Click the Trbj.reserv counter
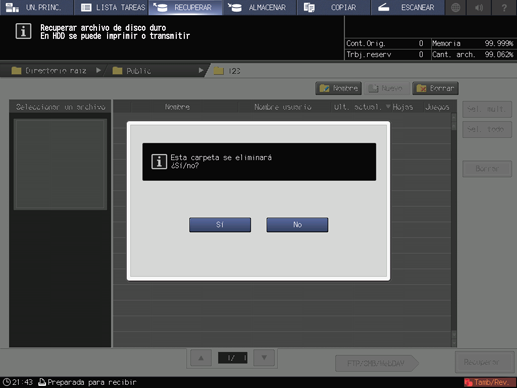The width and height of the screenshot is (517, 388). 385,54
